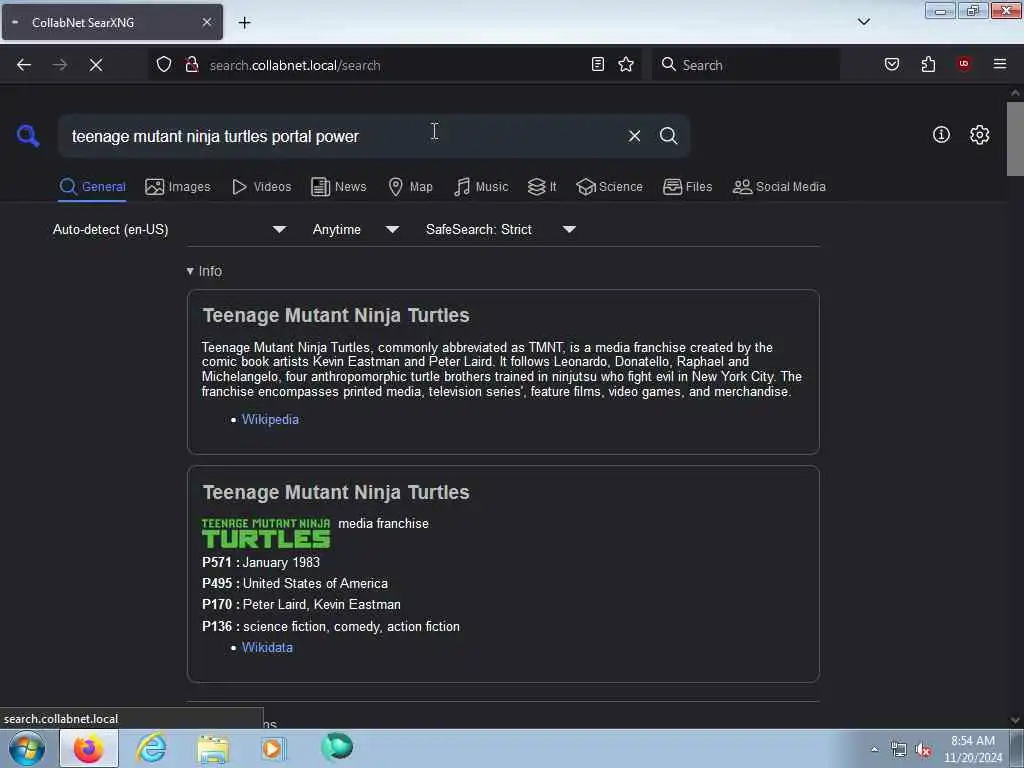Collapse the Info section

(204, 271)
